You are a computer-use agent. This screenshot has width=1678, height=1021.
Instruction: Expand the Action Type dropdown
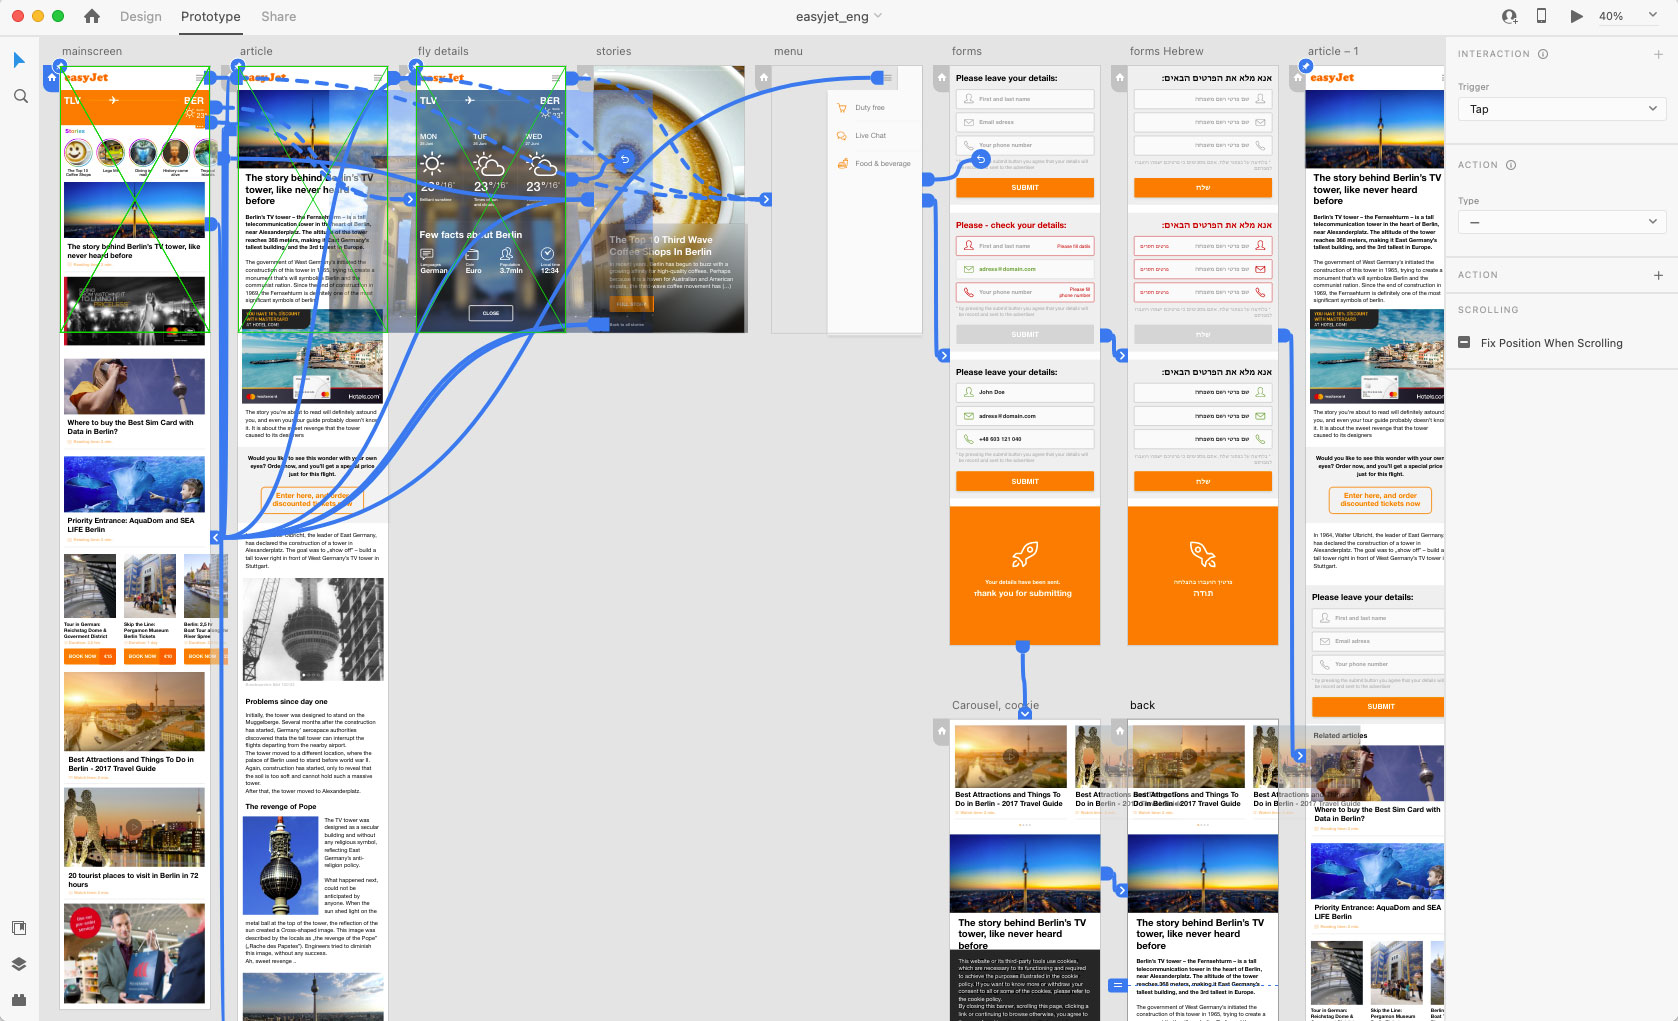pyautogui.click(x=1560, y=222)
